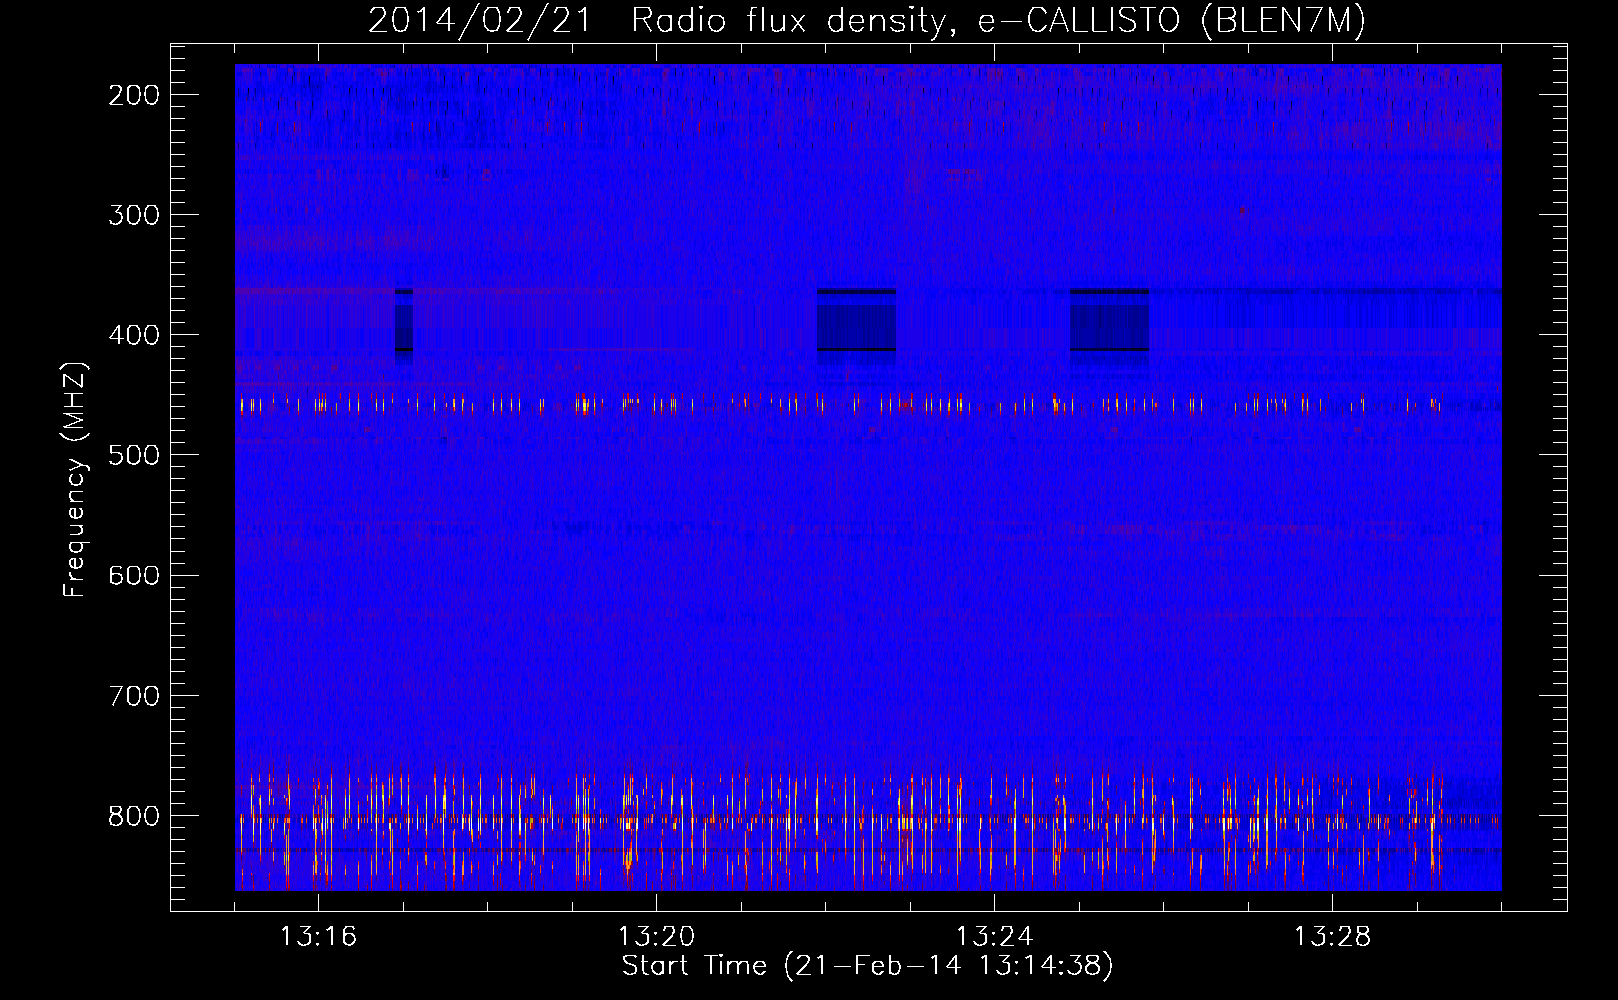Click the 13:28 time tick label
The image size is (1618, 1000).
tap(1332, 937)
